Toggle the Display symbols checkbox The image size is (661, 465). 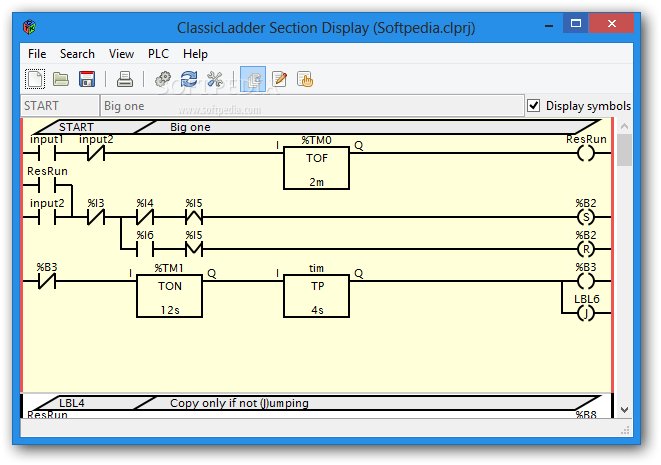pyautogui.click(x=534, y=105)
